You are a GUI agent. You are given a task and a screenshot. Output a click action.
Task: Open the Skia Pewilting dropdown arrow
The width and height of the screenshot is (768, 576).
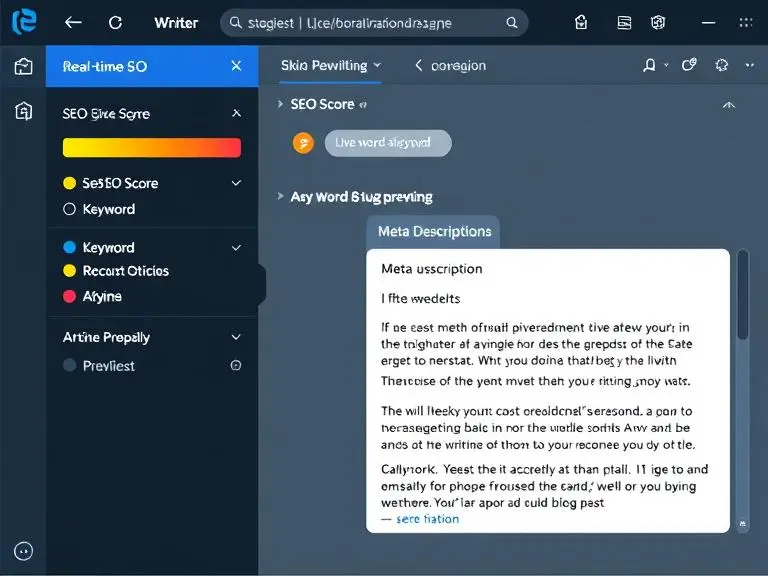(377, 65)
